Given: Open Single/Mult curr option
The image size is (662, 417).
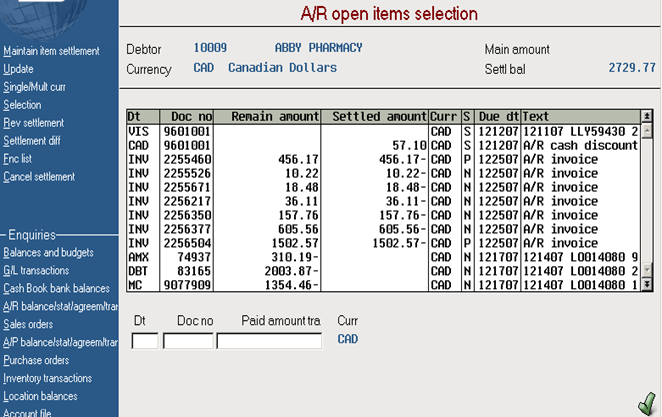Looking at the screenshot, I should coord(34,87).
